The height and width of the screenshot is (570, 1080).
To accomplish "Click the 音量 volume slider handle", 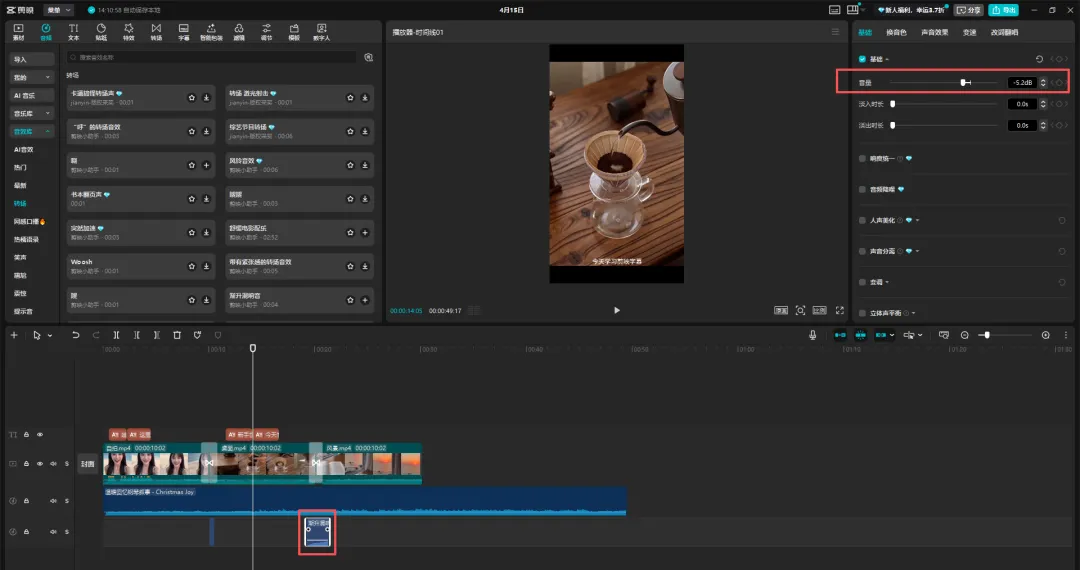I will point(964,82).
